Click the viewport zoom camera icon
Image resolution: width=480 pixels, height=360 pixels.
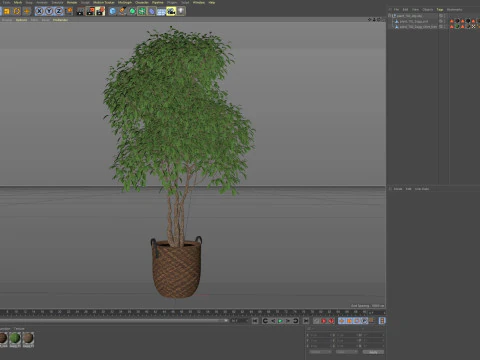coord(374,20)
